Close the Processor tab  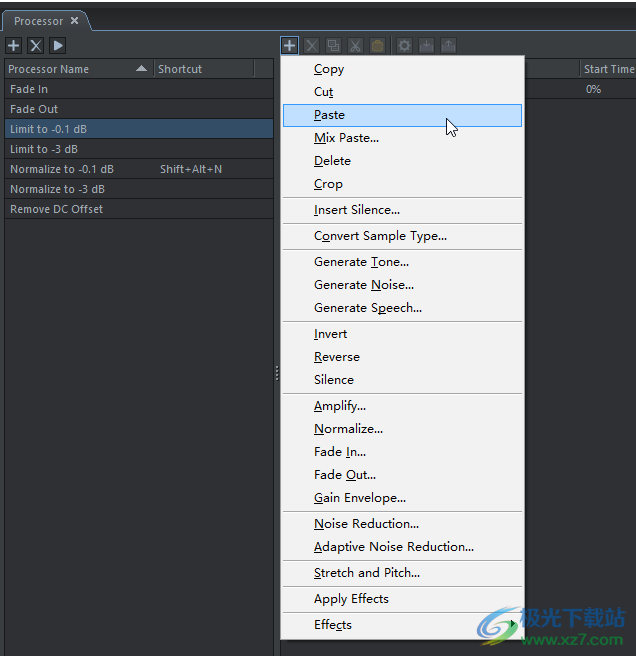pyautogui.click(x=74, y=20)
